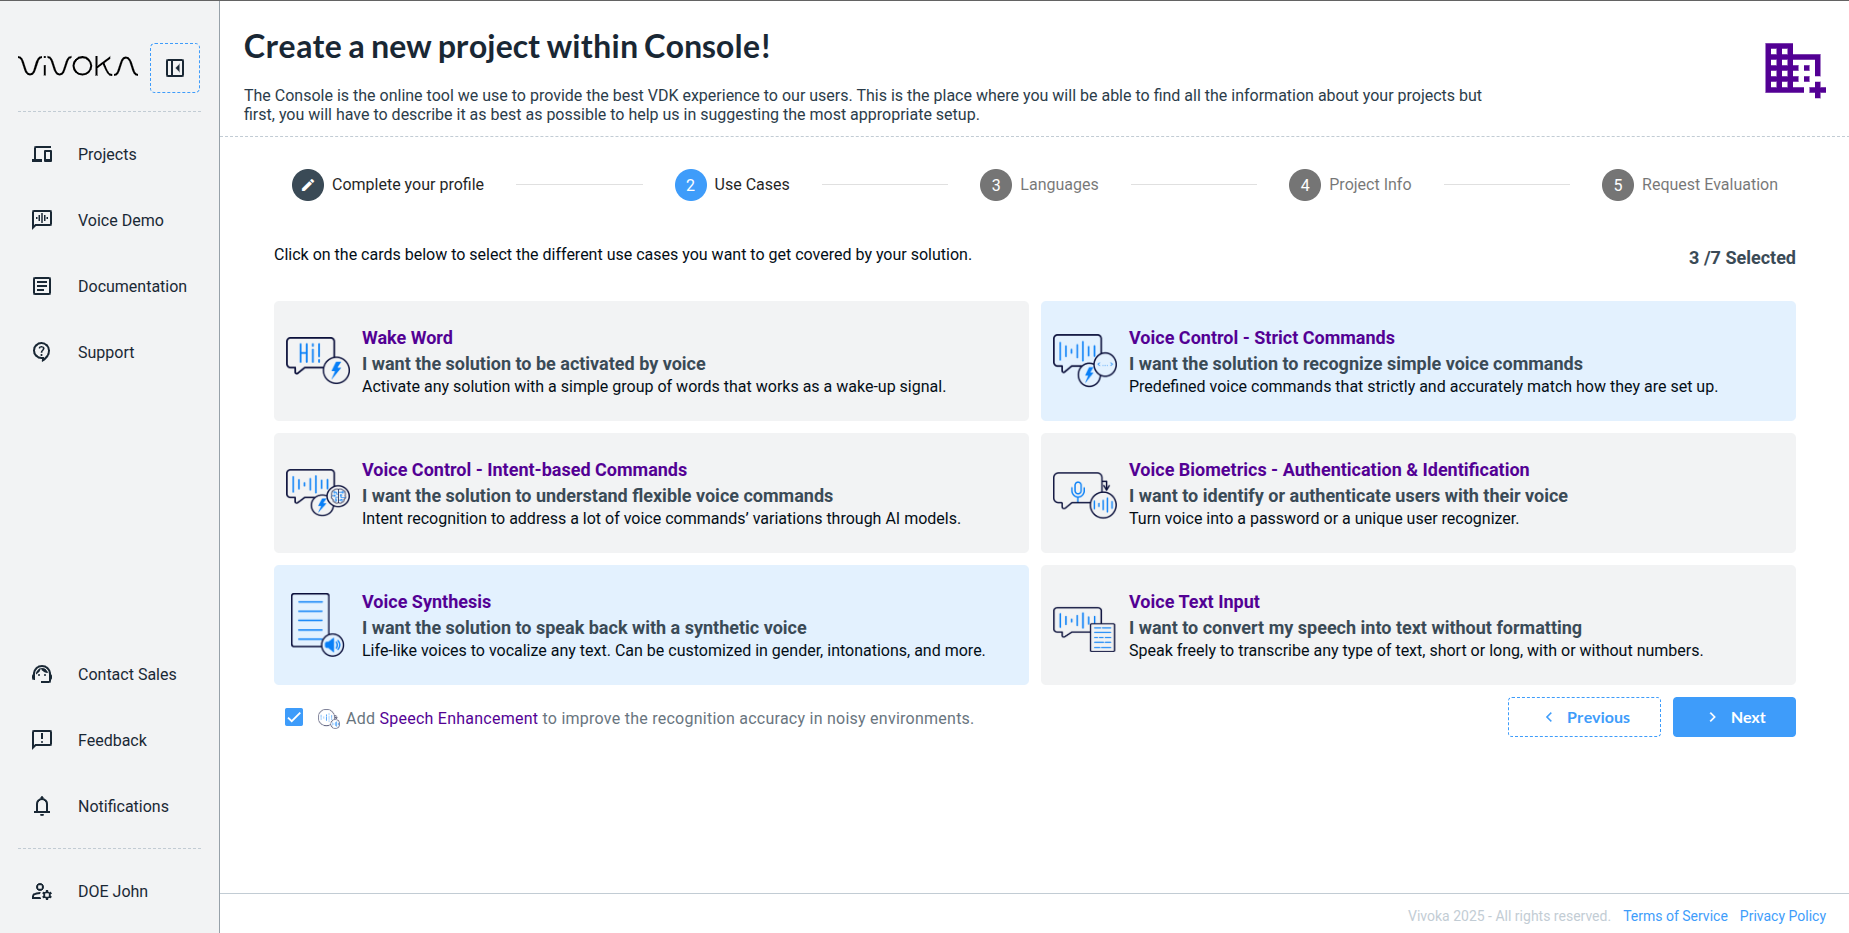The image size is (1849, 933).
Task: Deselect the Voice Synthesis use case card
Action: point(651,625)
